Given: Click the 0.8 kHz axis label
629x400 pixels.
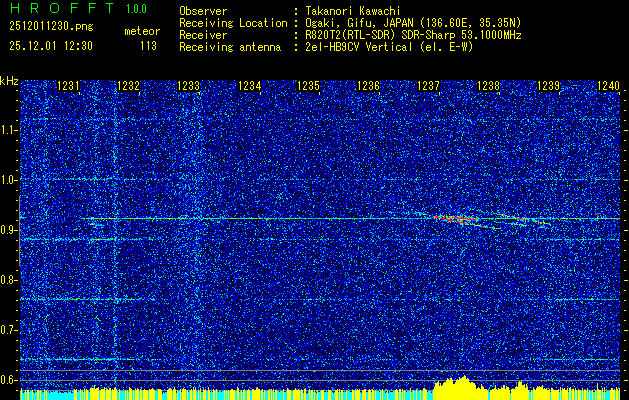Looking at the screenshot, I should pyautogui.click(x=8, y=280).
